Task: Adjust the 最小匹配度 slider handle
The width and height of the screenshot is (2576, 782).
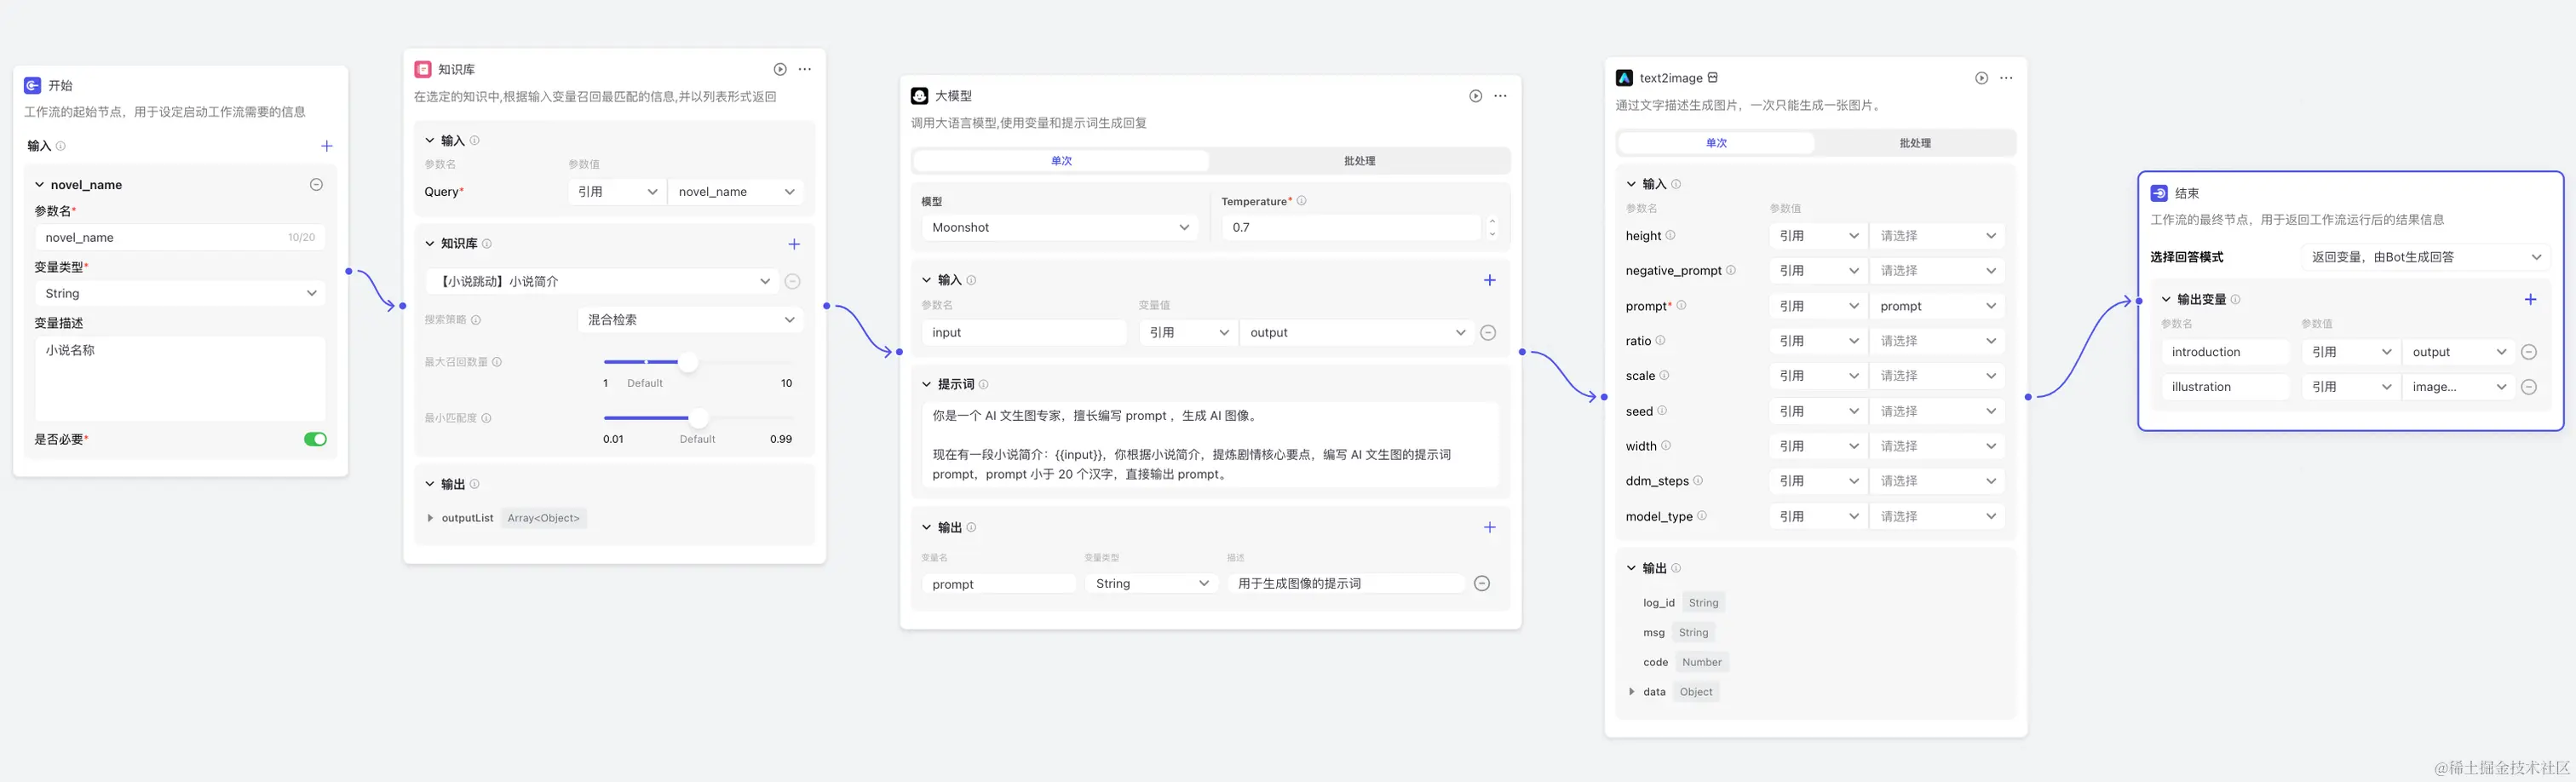Action: pos(698,418)
